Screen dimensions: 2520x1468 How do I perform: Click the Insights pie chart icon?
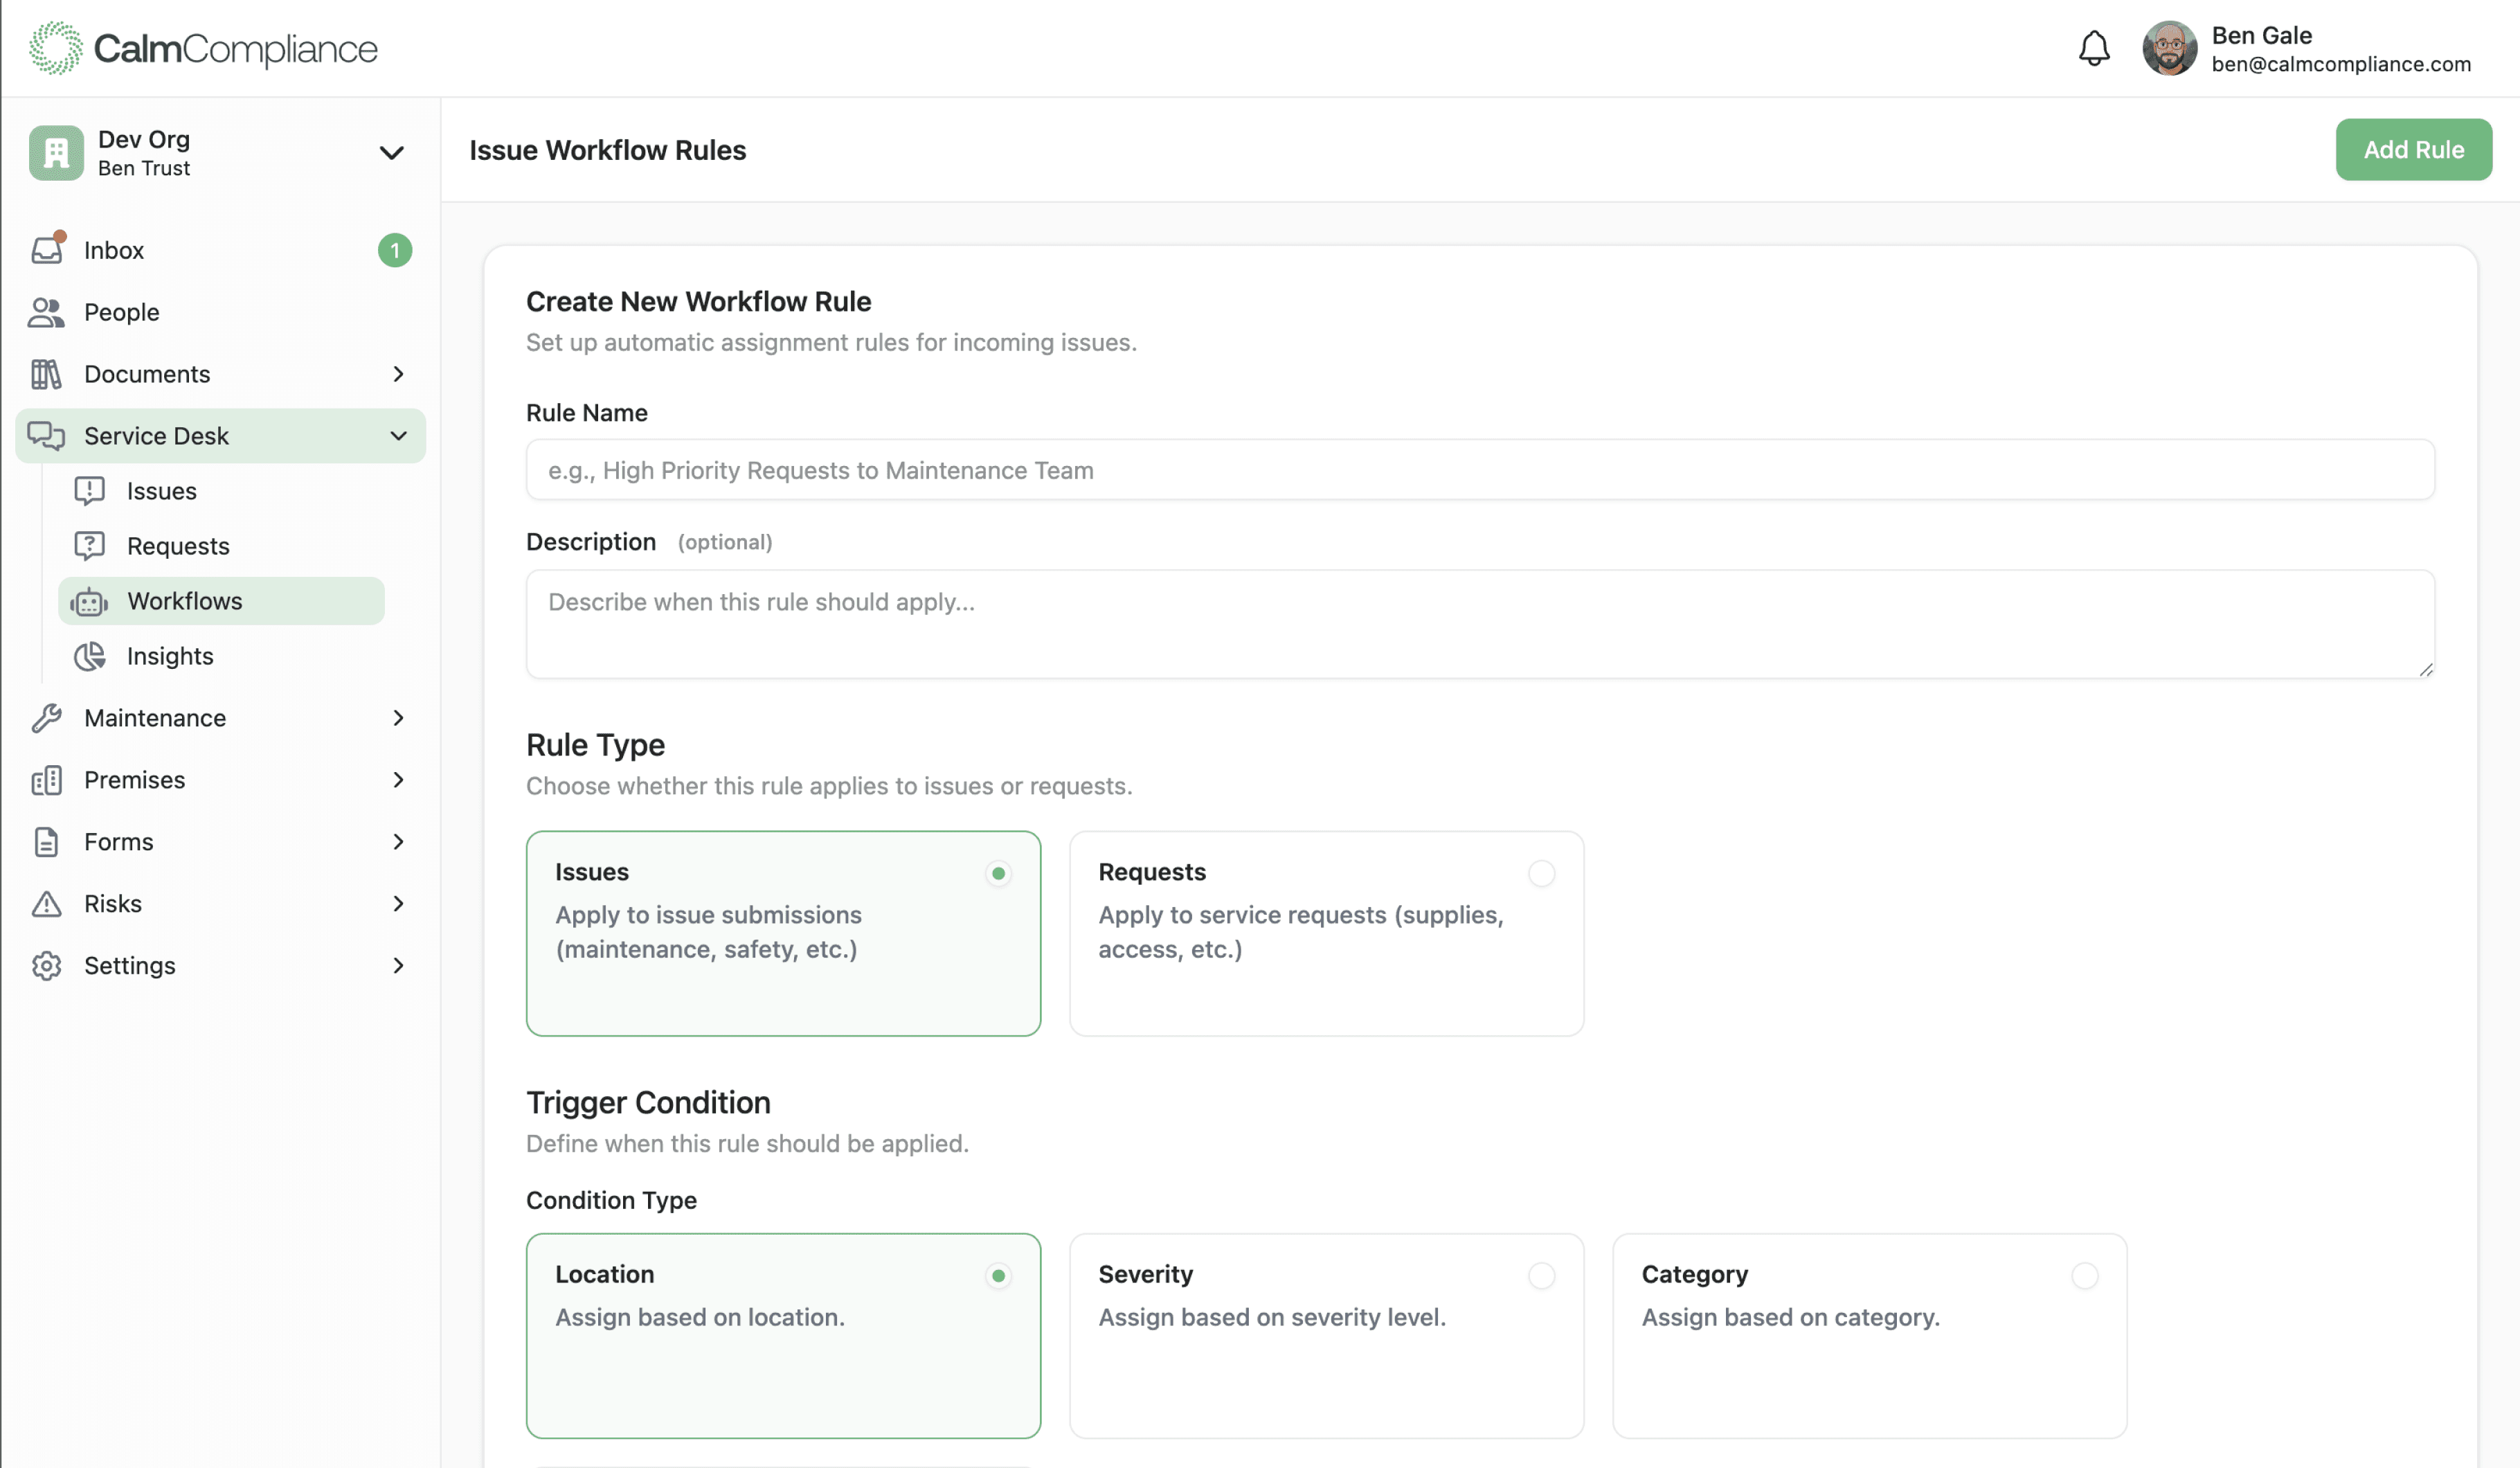click(89, 656)
